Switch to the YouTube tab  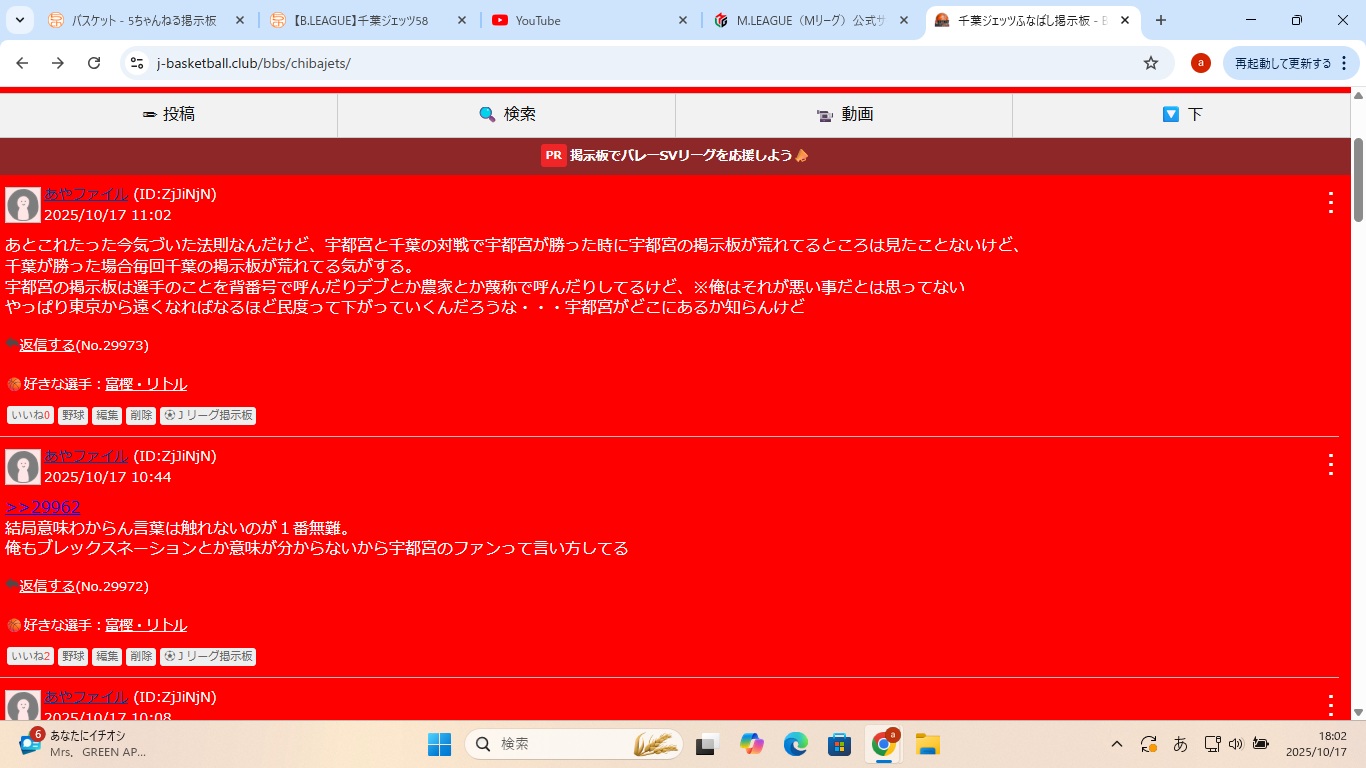590,20
